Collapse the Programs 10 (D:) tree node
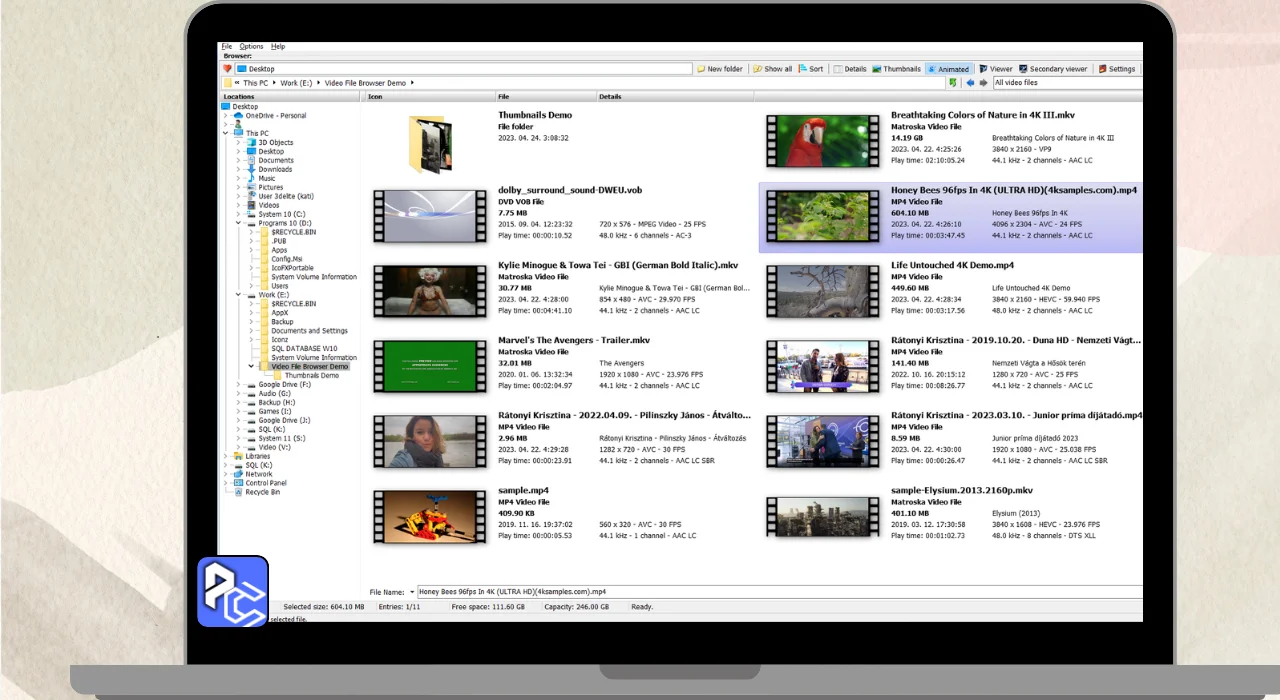This screenshot has height=700, width=1280. (238, 223)
